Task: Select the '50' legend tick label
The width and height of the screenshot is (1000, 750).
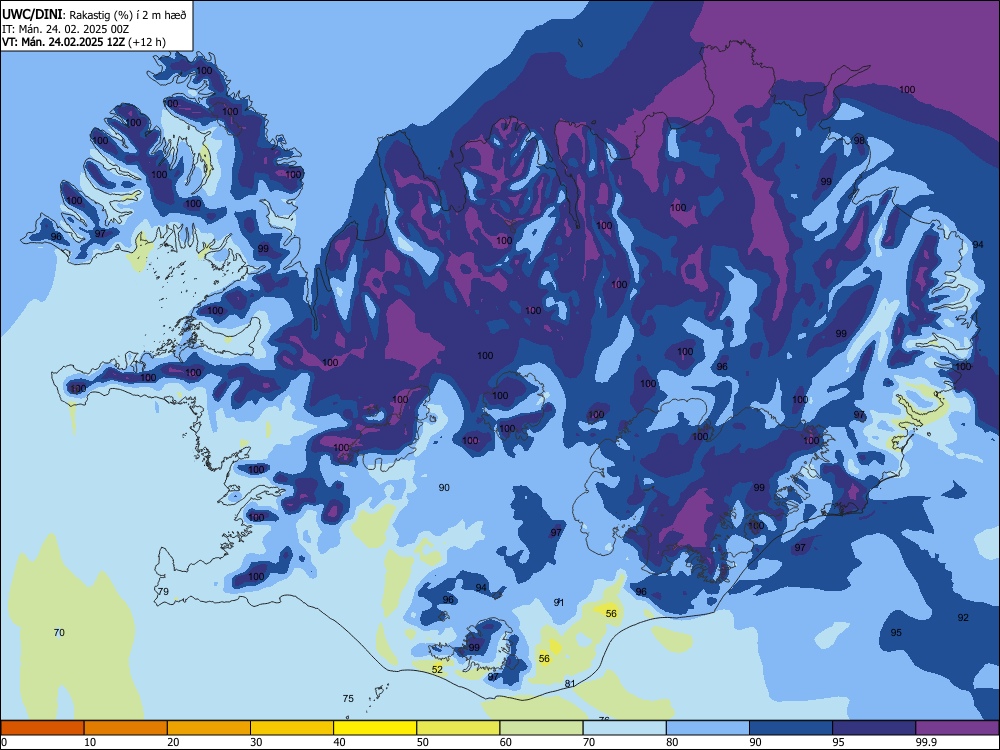Action: point(422,742)
